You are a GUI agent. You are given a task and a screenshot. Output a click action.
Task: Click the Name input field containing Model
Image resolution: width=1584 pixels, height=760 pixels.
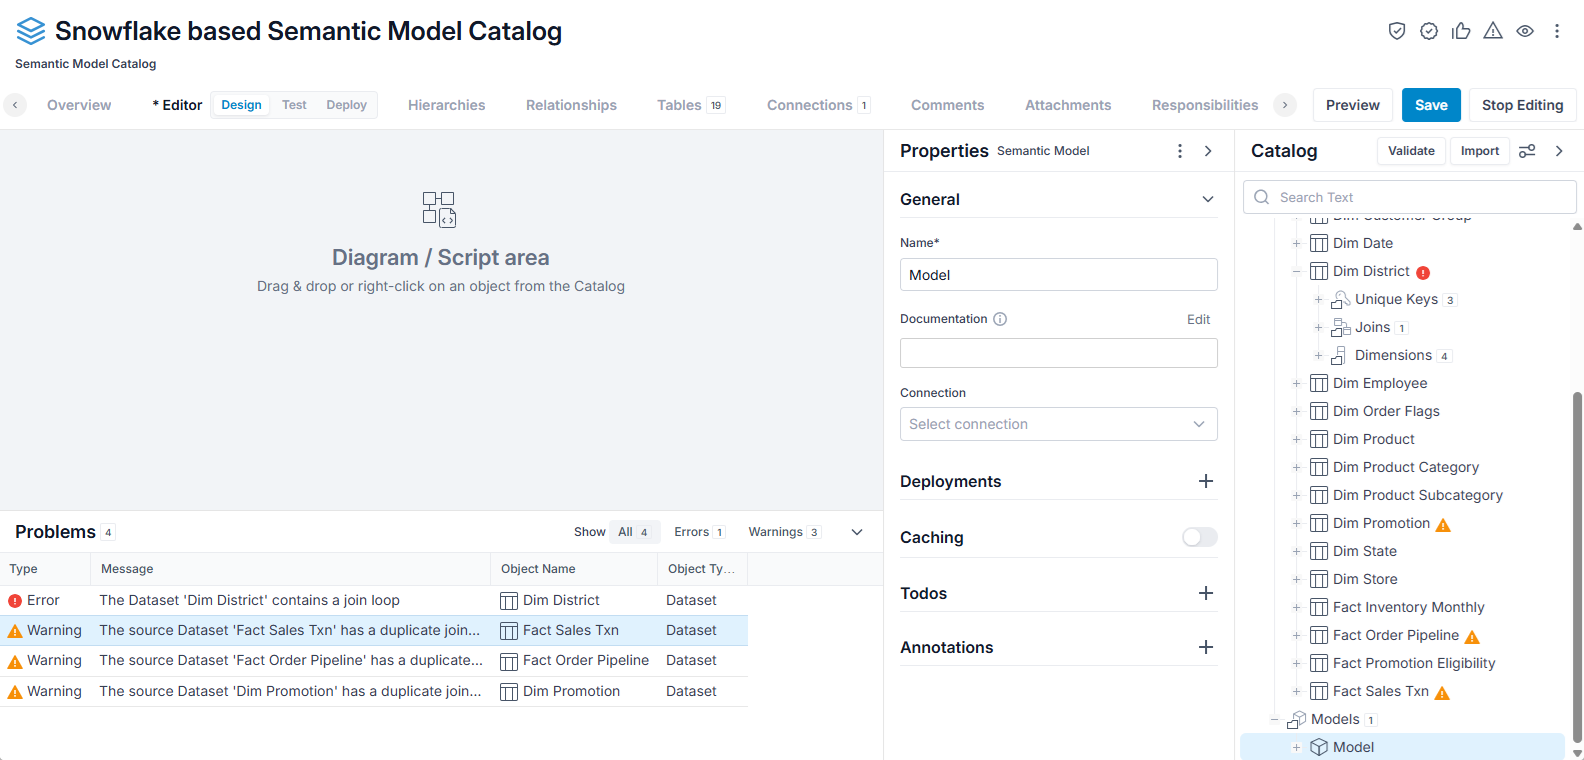(x=1059, y=275)
